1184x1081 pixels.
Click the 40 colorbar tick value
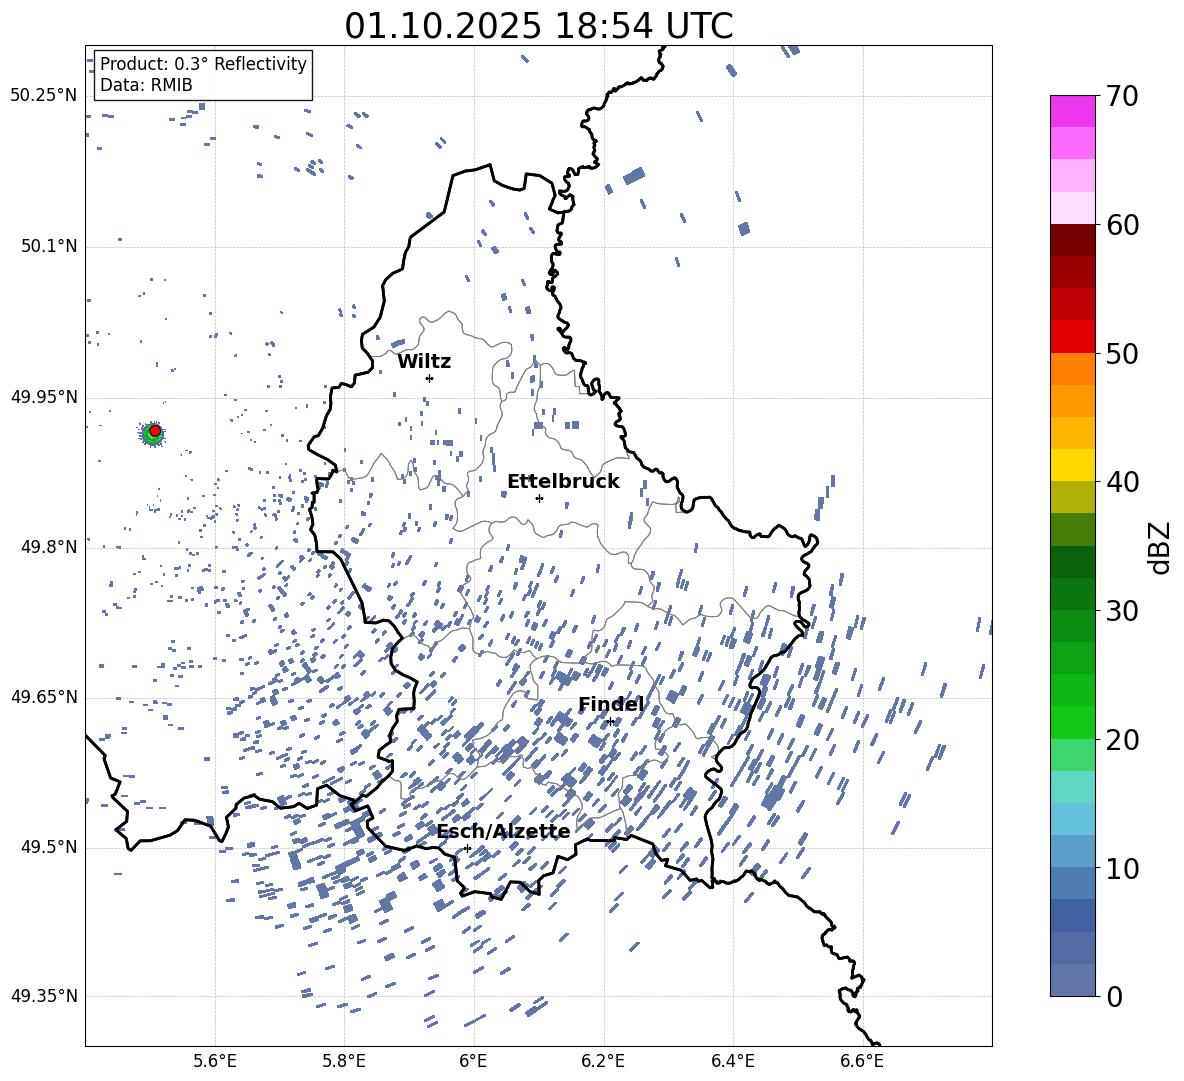pos(1122,482)
